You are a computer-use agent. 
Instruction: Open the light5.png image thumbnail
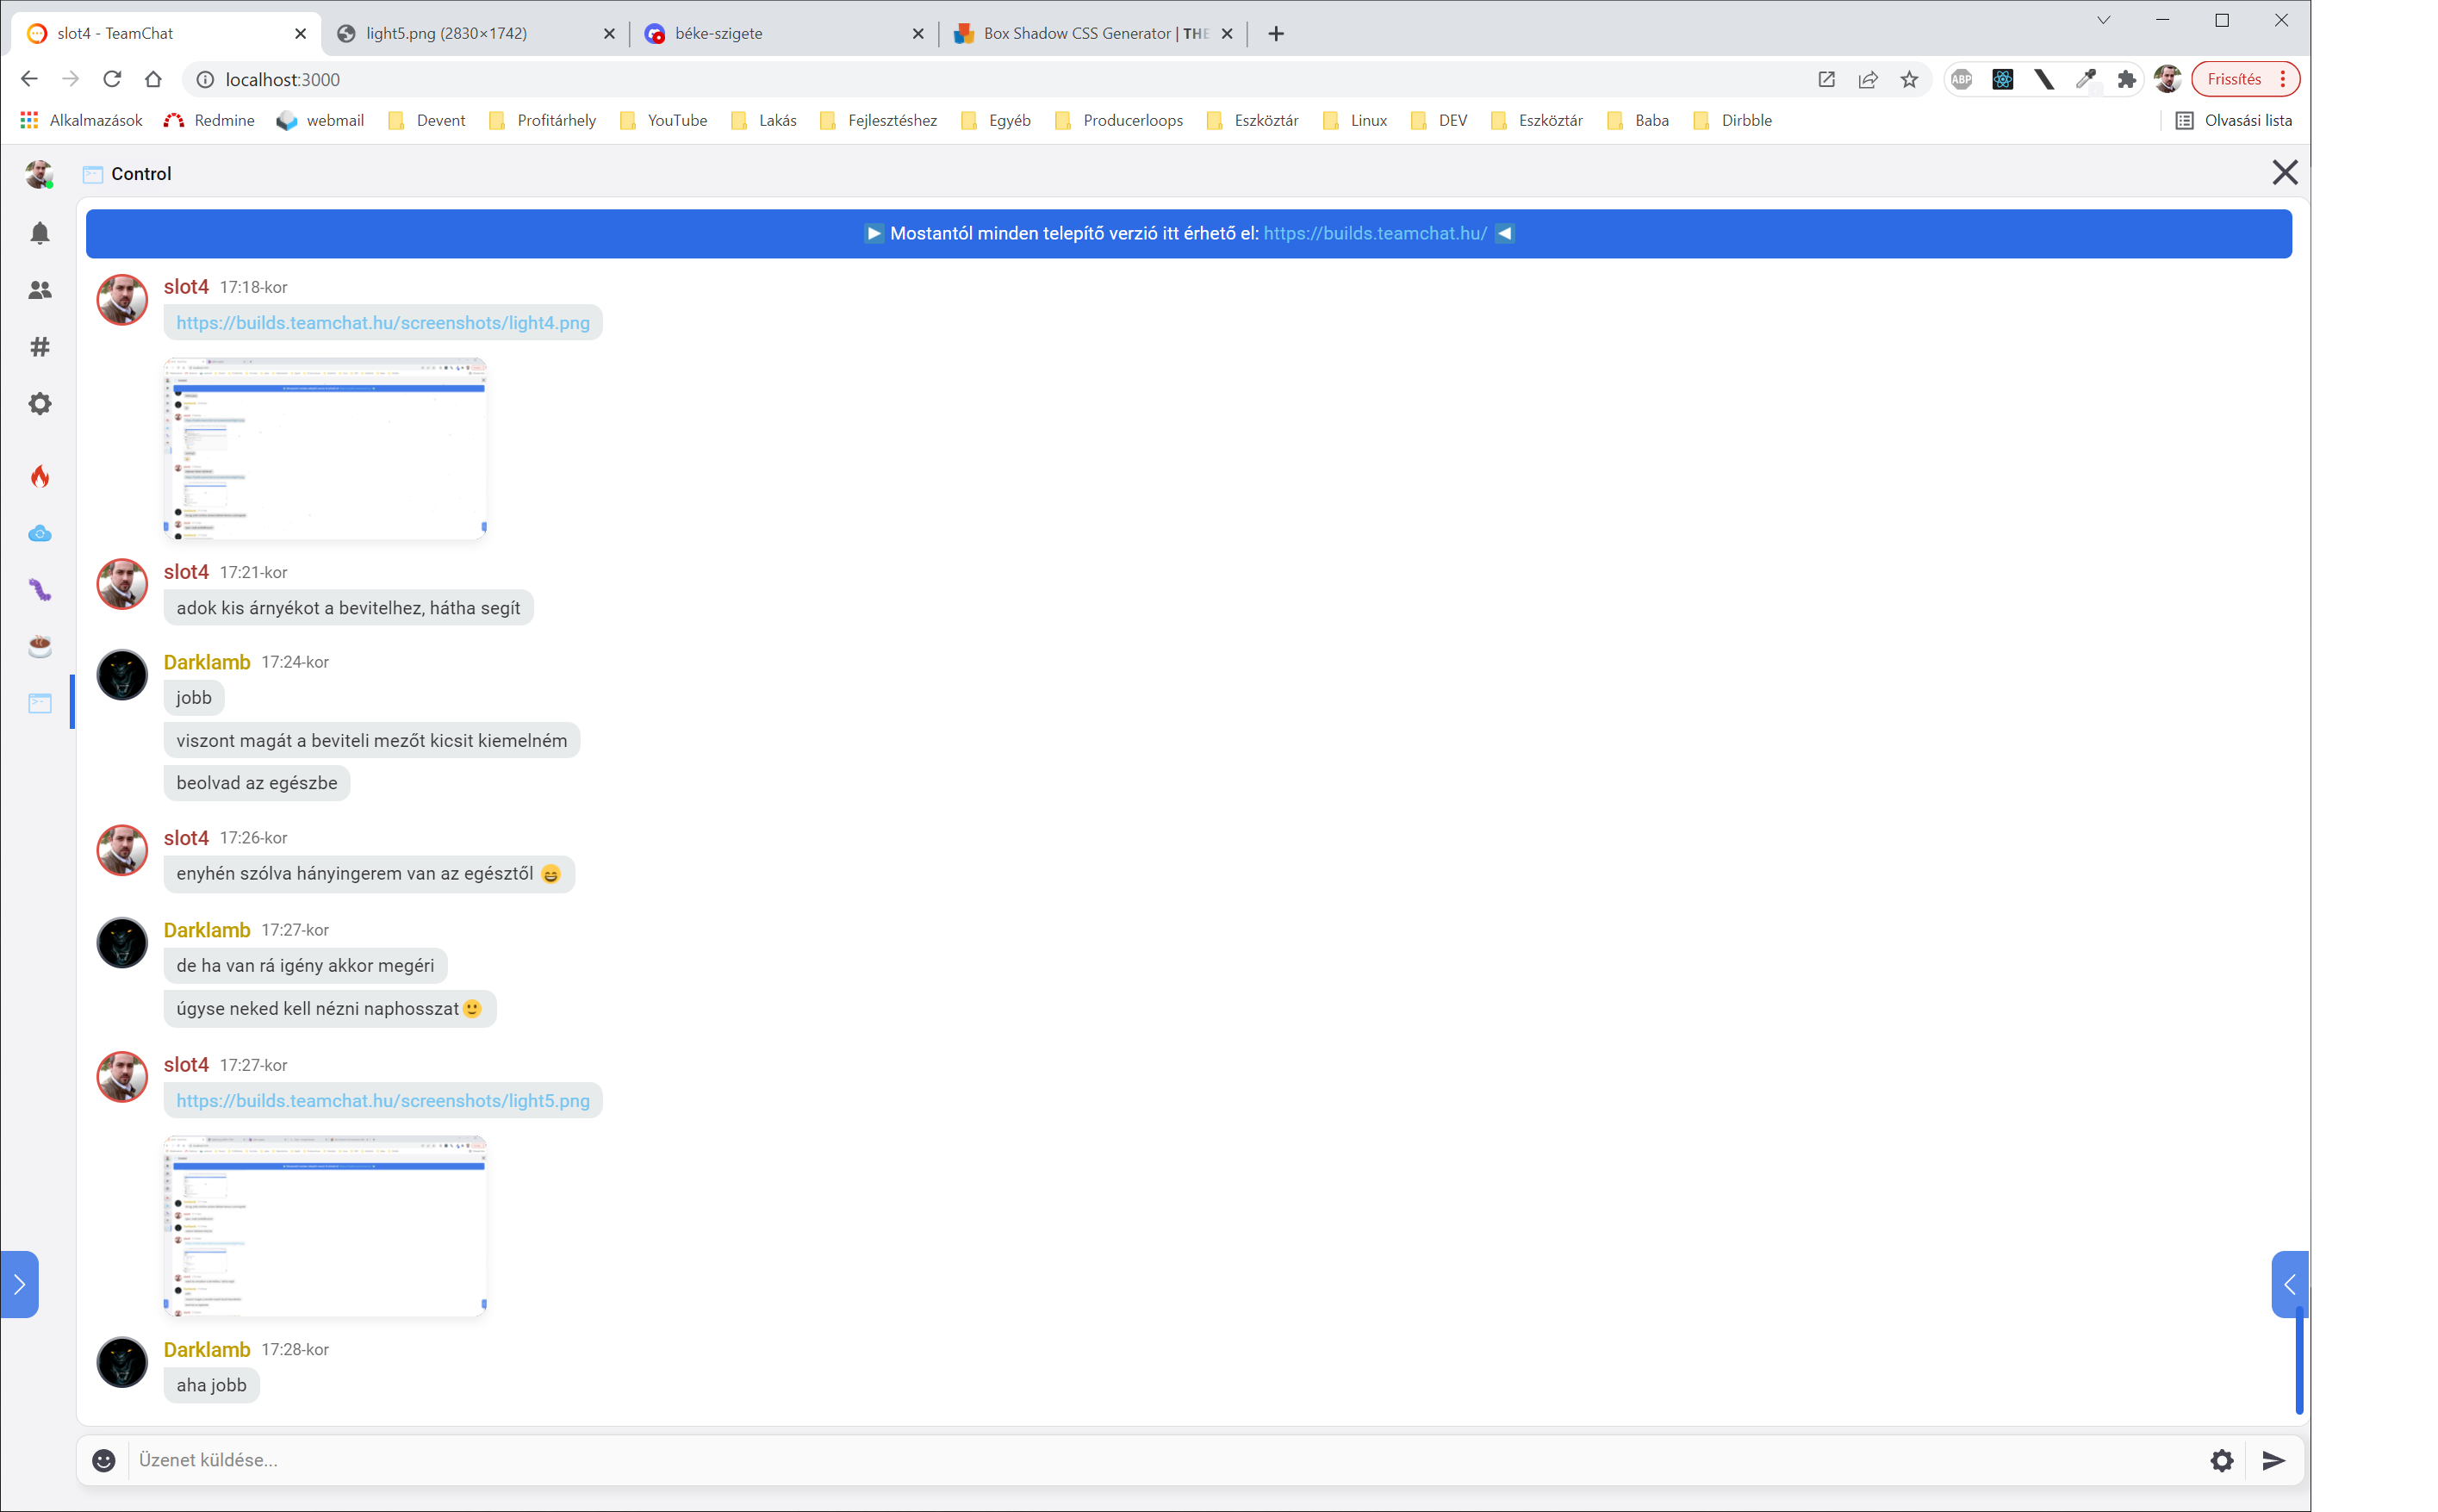325,1226
